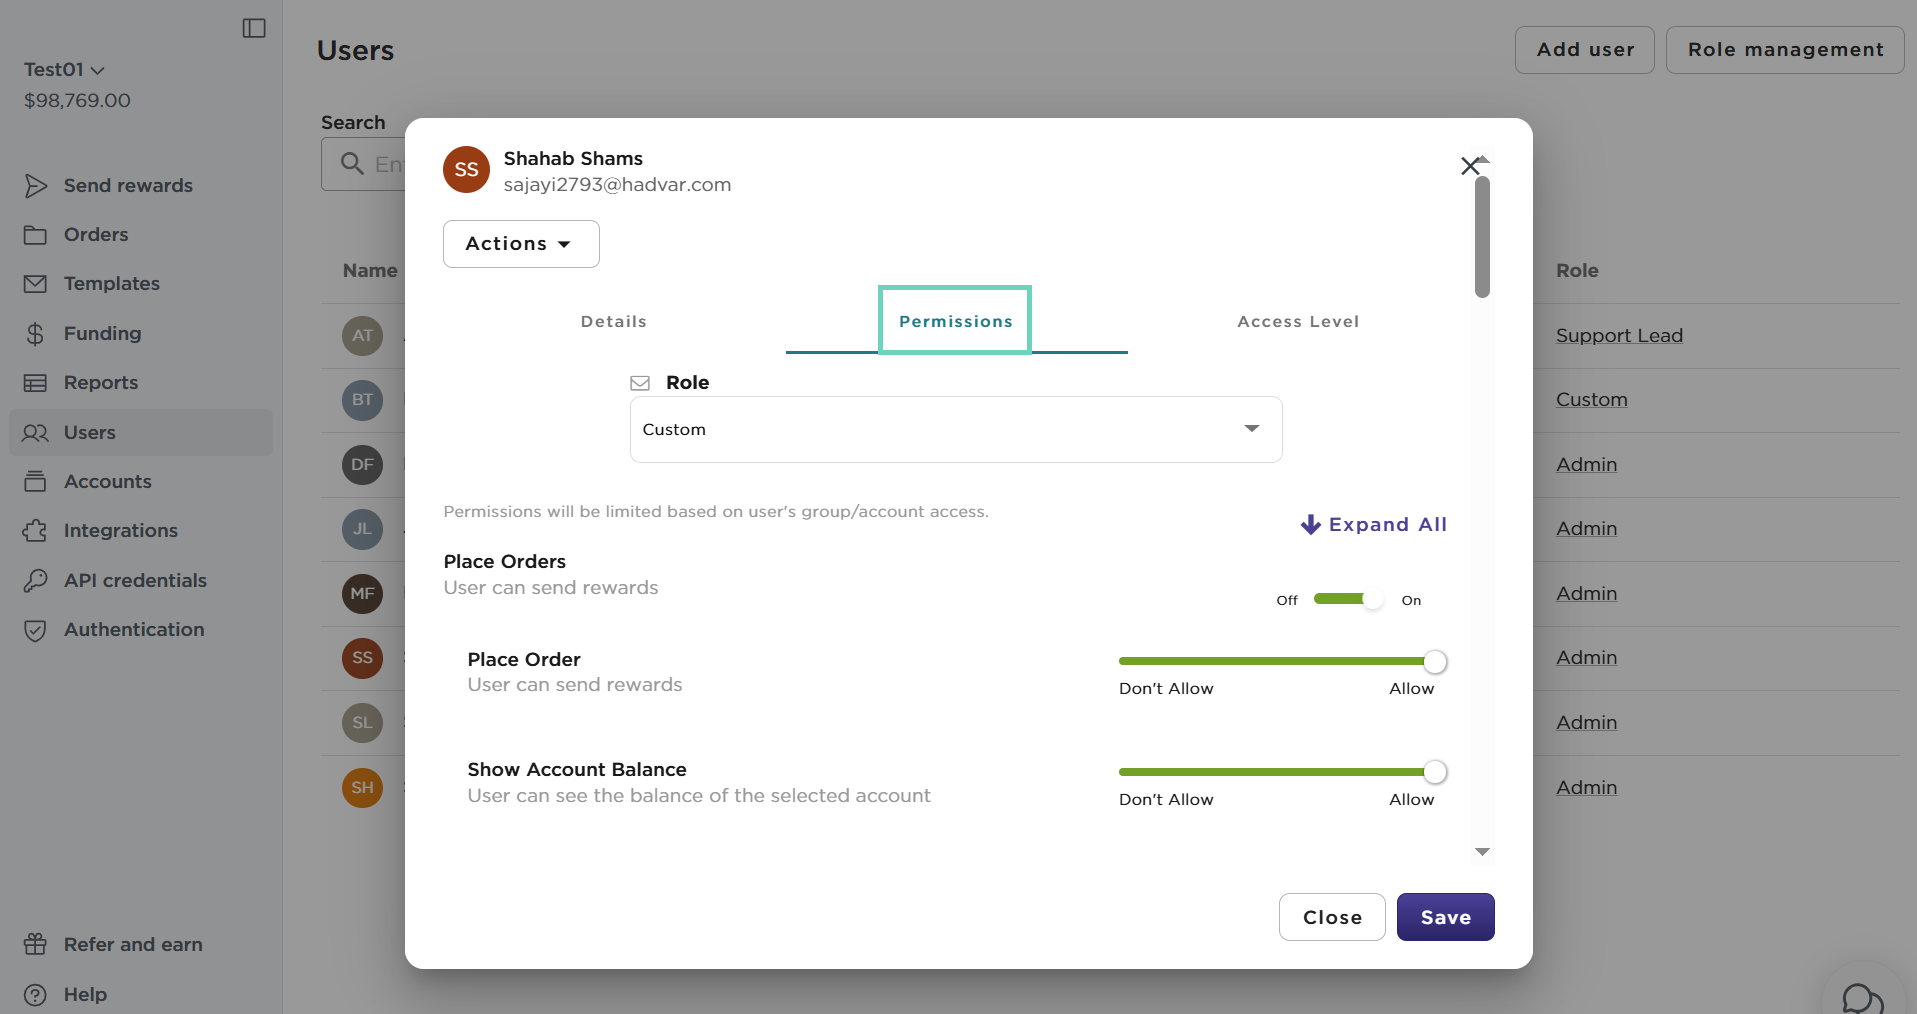Click Add user button
Screen dimensions: 1917x1014
(x=1585, y=50)
